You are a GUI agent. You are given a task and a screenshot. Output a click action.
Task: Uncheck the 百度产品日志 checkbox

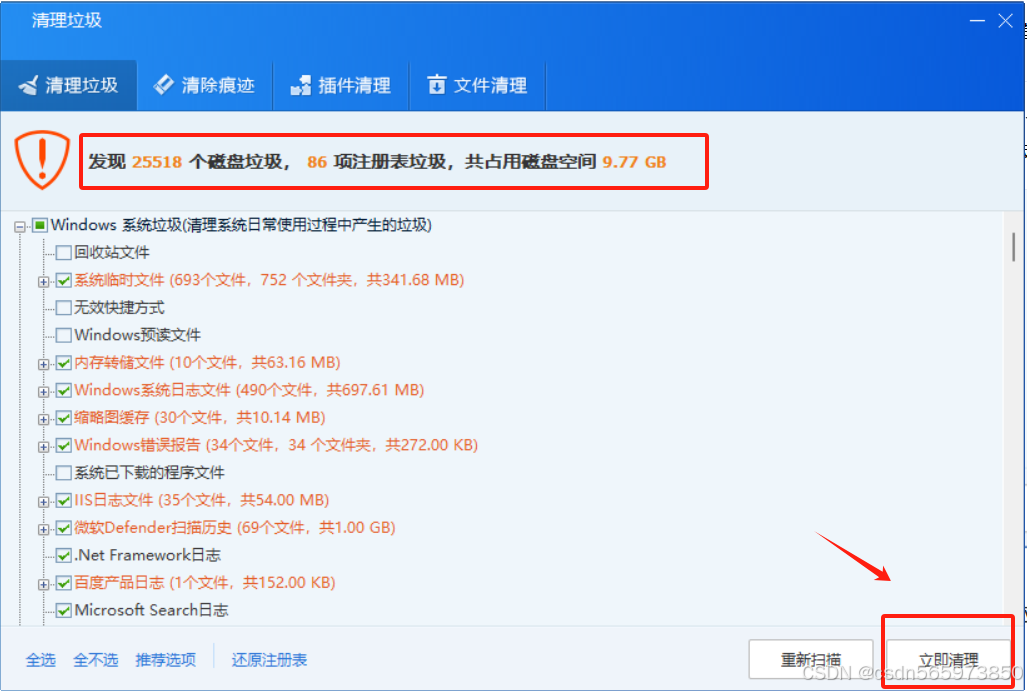click(64, 583)
